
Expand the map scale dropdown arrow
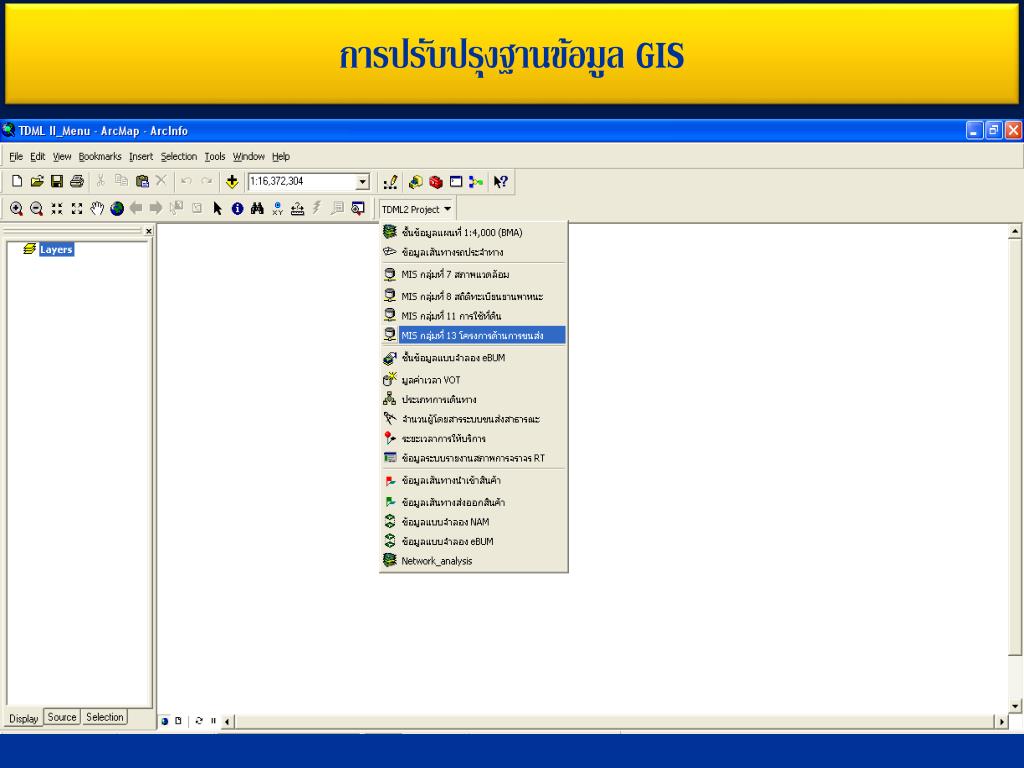coord(362,182)
